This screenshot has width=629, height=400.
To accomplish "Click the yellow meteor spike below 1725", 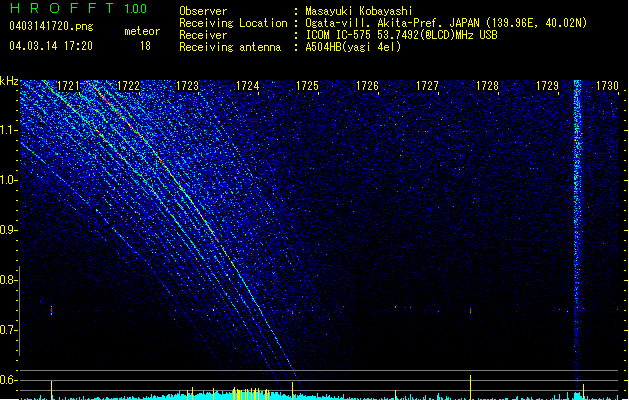I will point(292,391).
